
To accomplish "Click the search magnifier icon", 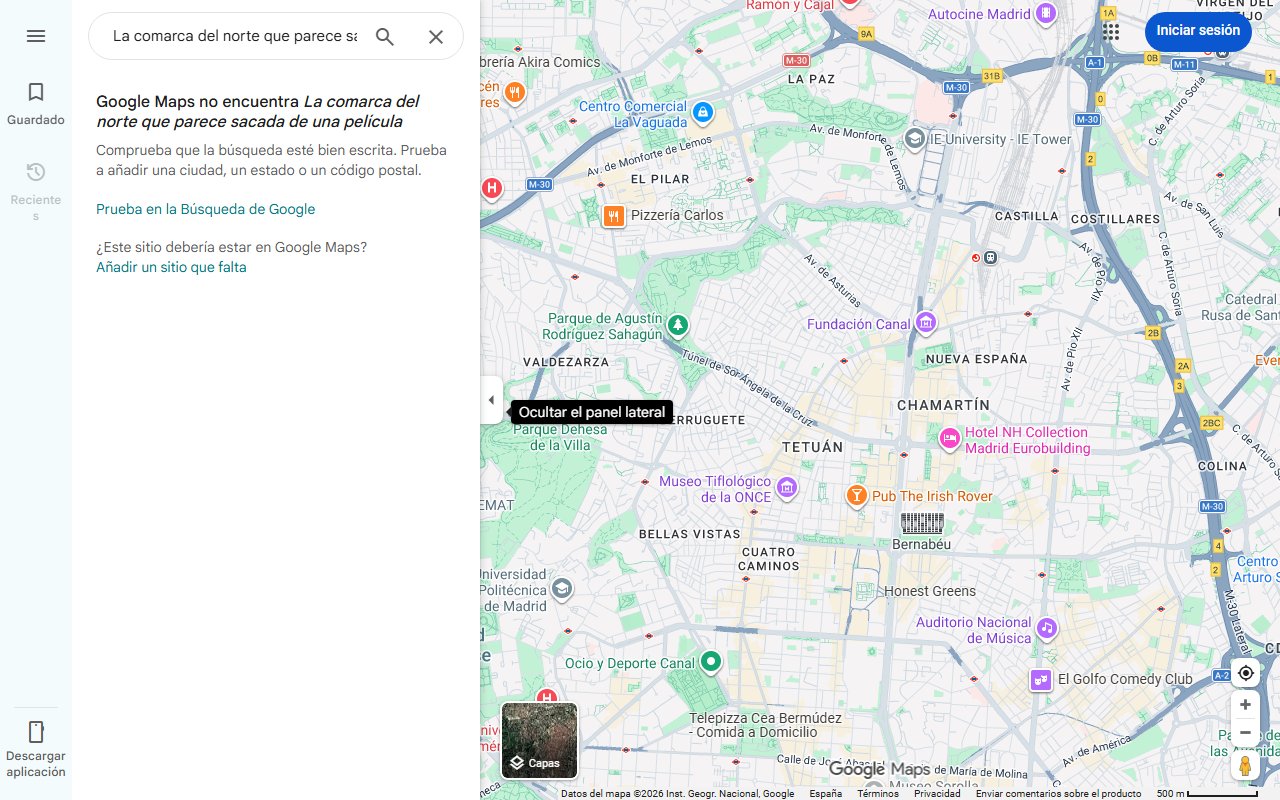I will point(385,37).
